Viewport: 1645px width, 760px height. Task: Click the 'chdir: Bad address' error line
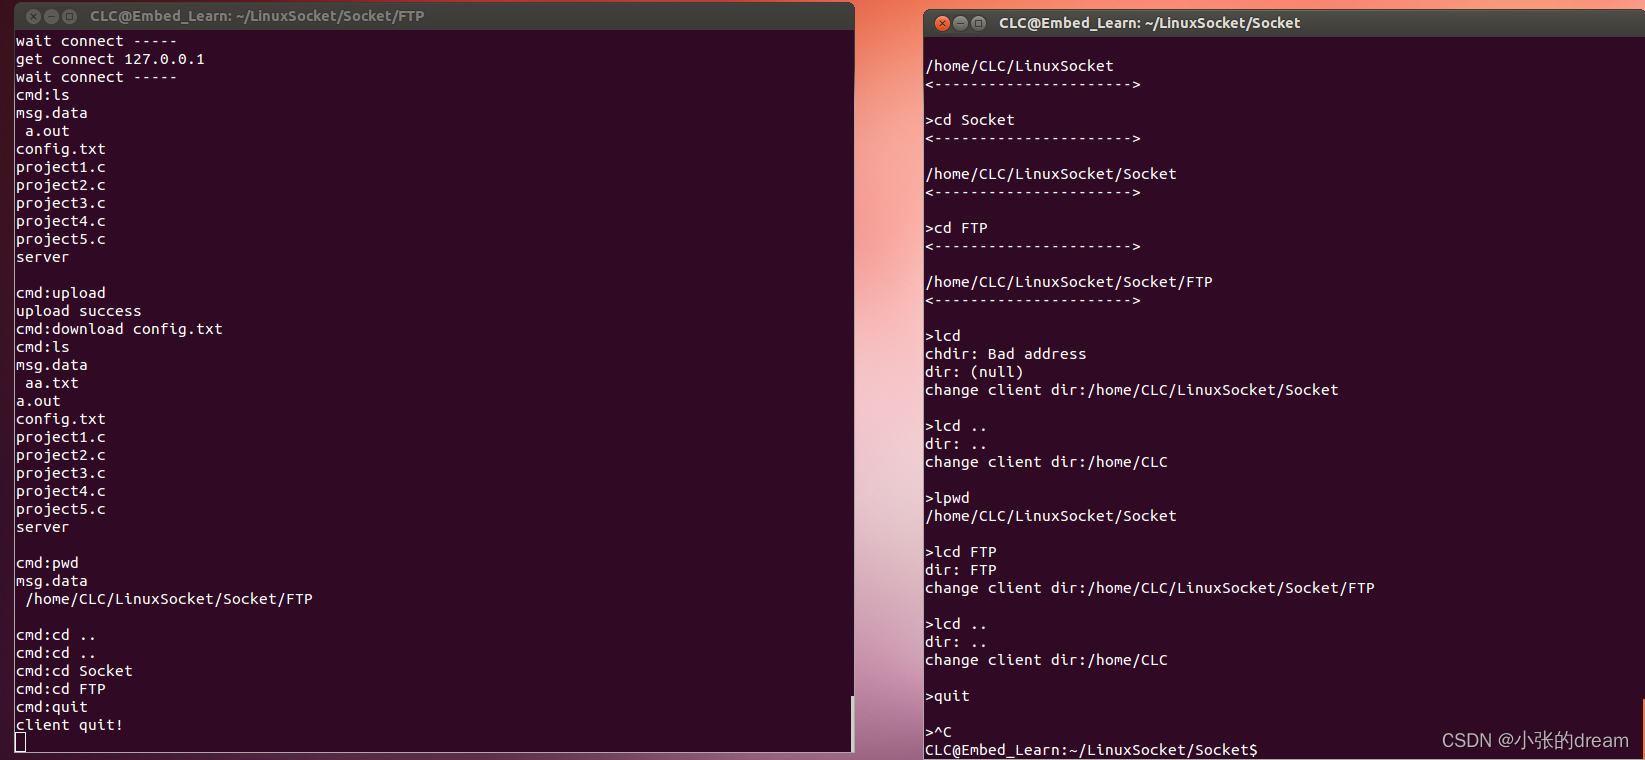tap(1006, 354)
